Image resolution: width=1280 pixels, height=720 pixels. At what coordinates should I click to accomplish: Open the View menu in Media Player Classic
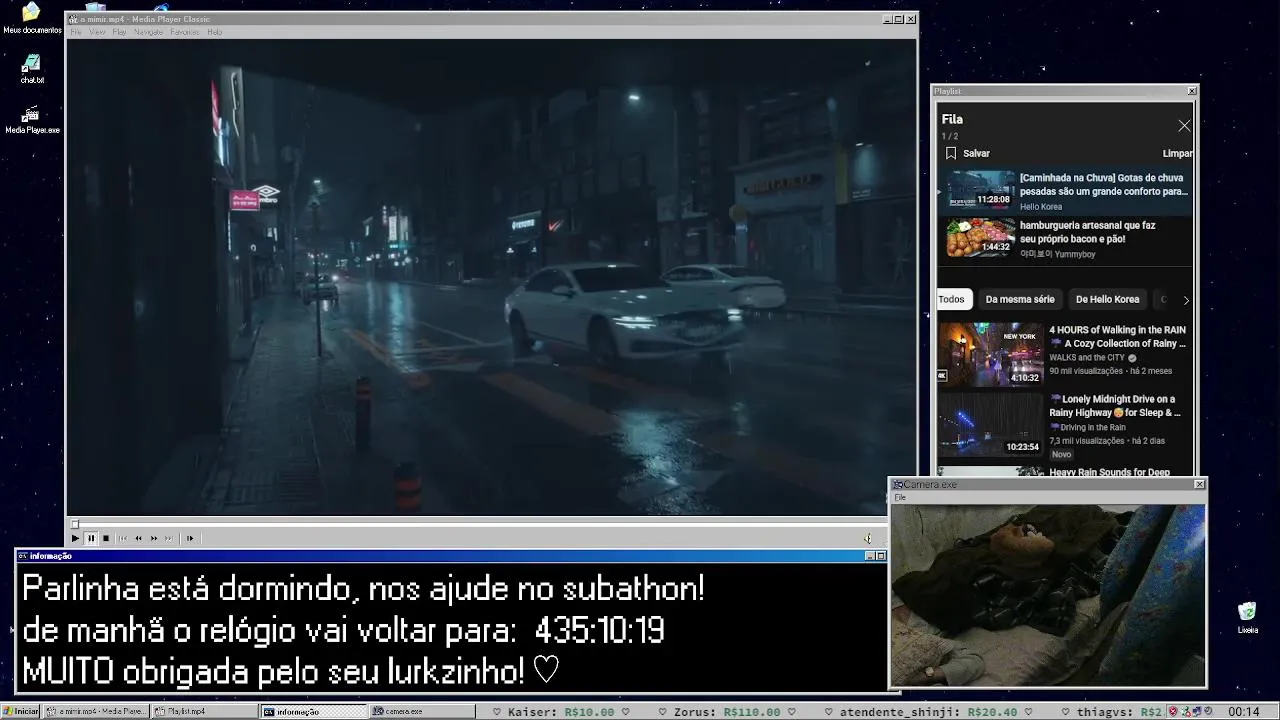[97, 32]
